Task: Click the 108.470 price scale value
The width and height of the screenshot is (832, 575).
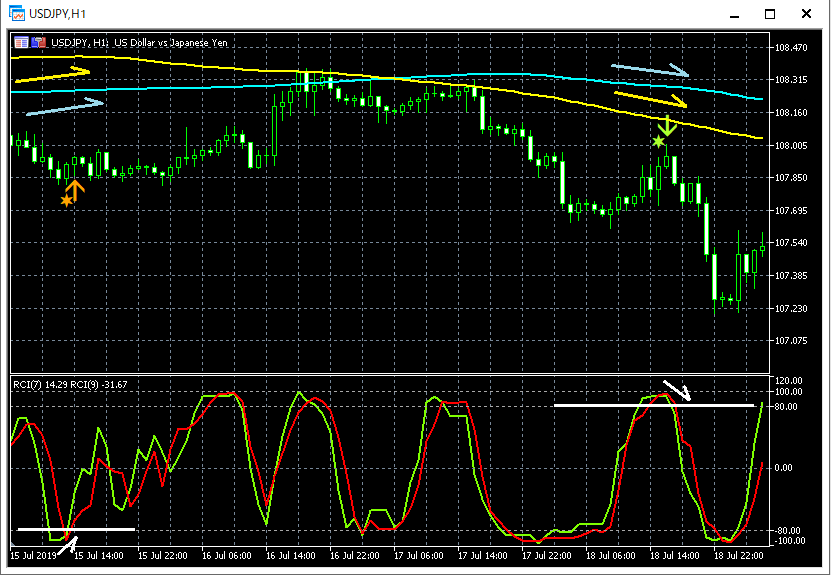Action: click(x=791, y=48)
